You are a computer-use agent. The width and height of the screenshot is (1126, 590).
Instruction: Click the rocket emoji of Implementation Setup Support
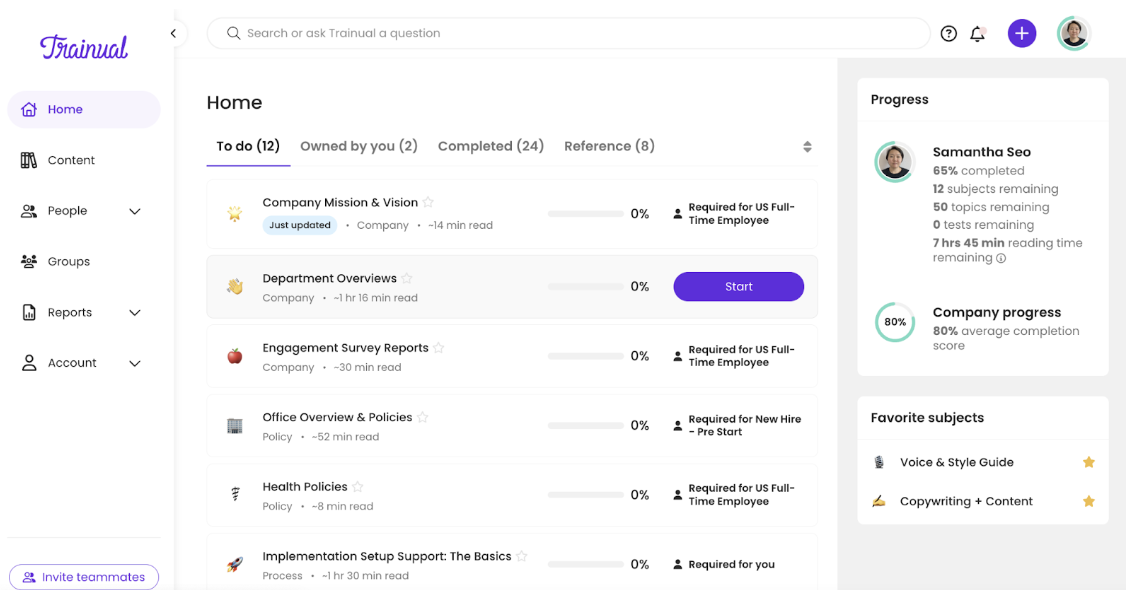pyautogui.click(x=235, y=564)
